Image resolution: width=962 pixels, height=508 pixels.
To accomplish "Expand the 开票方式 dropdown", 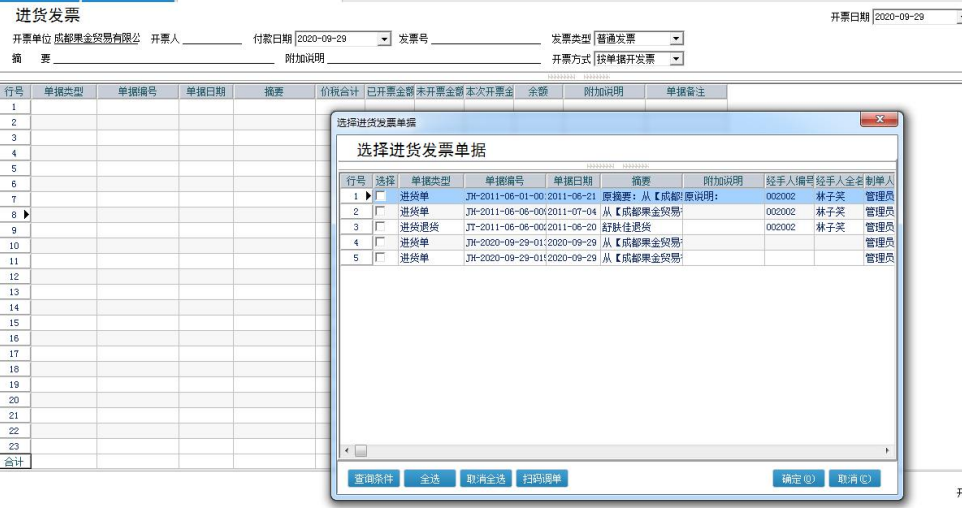I will 676,59.
